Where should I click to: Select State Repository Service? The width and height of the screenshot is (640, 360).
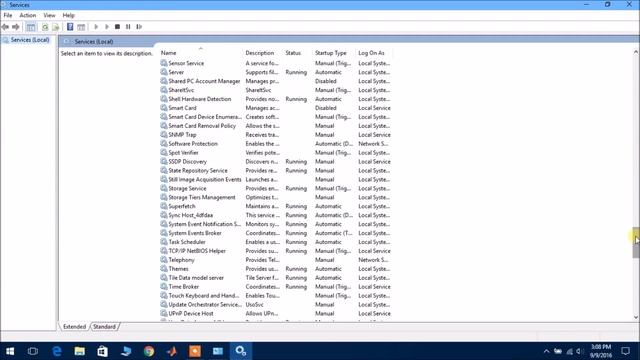[198, 171]
